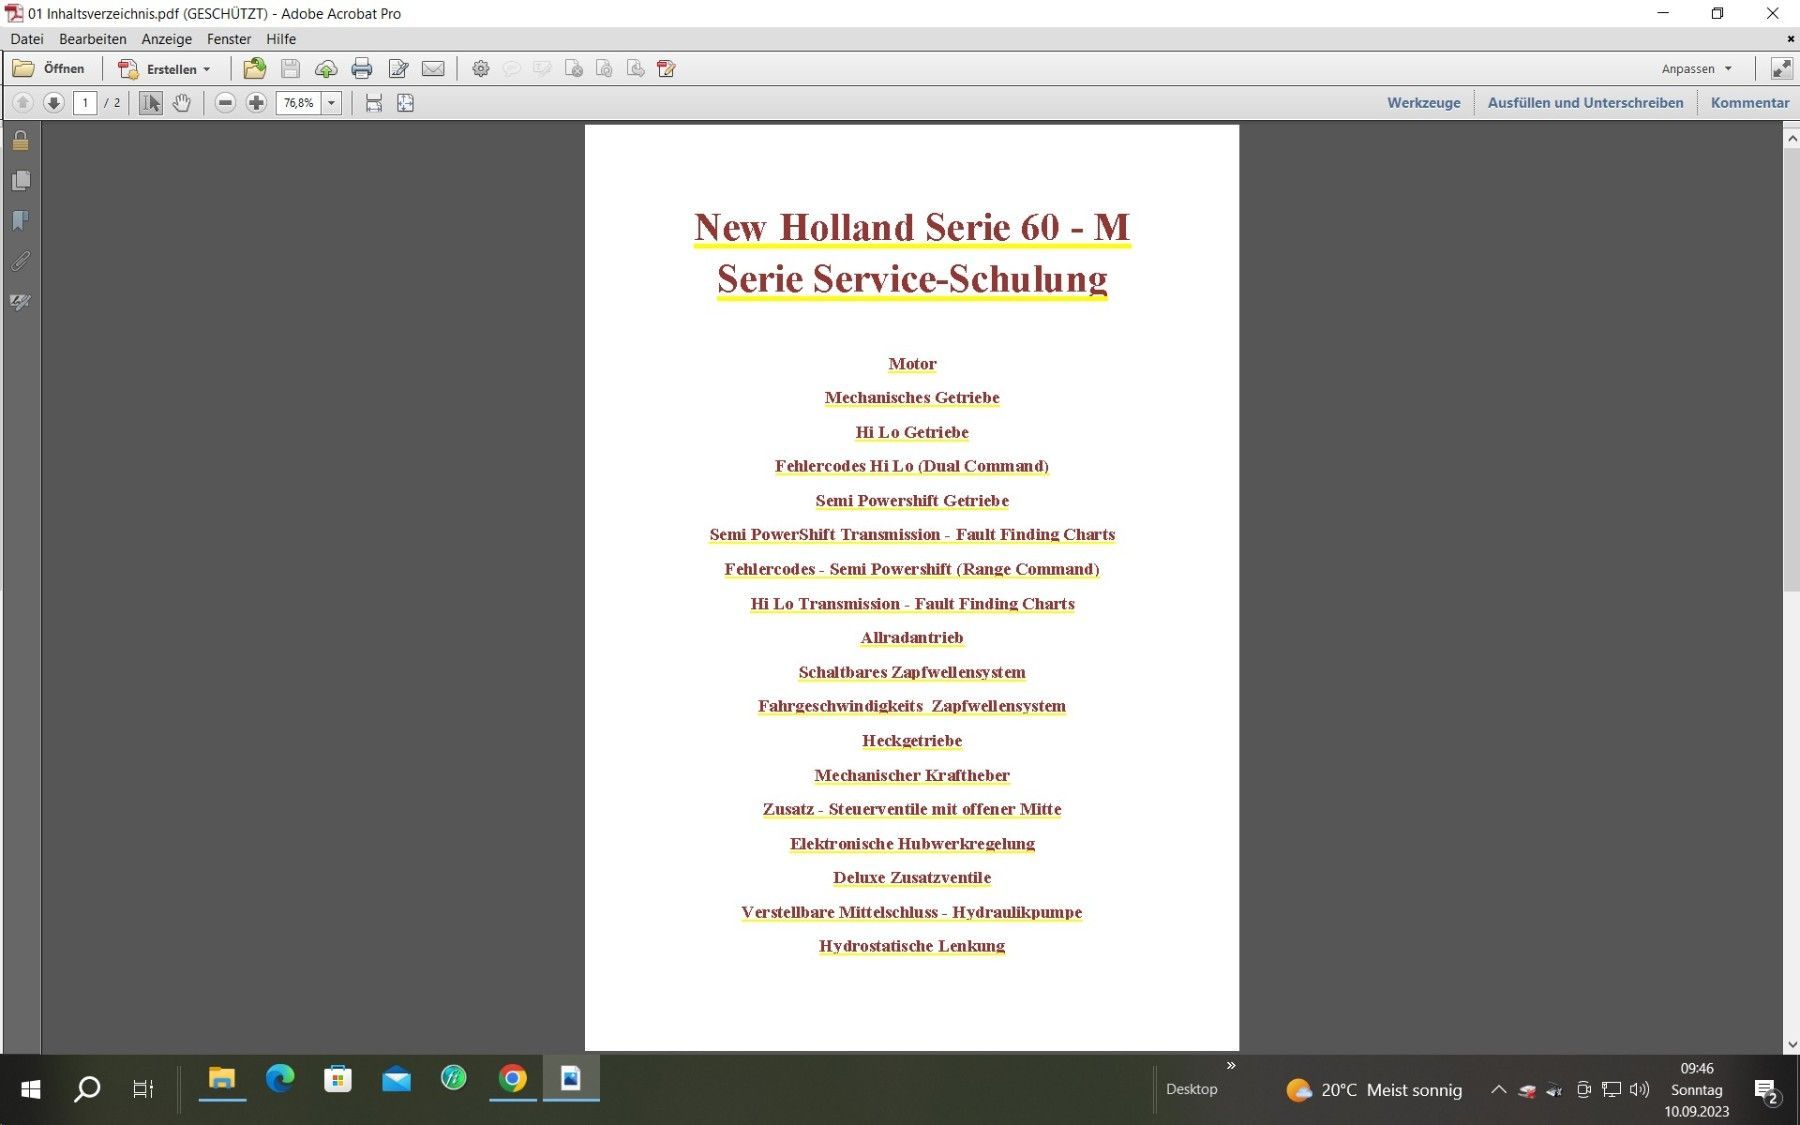Click the zoom out minus button
Image resolution: width=1800 pixels, height=1125 pixels.
tap(225, 103)
